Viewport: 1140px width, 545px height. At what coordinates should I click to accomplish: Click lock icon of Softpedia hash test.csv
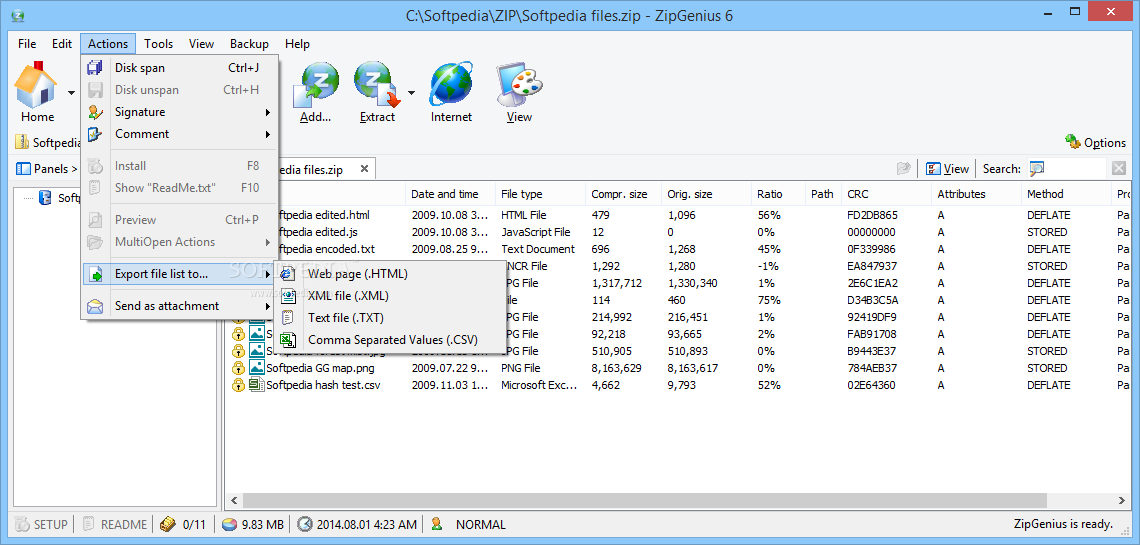point(238,385)
